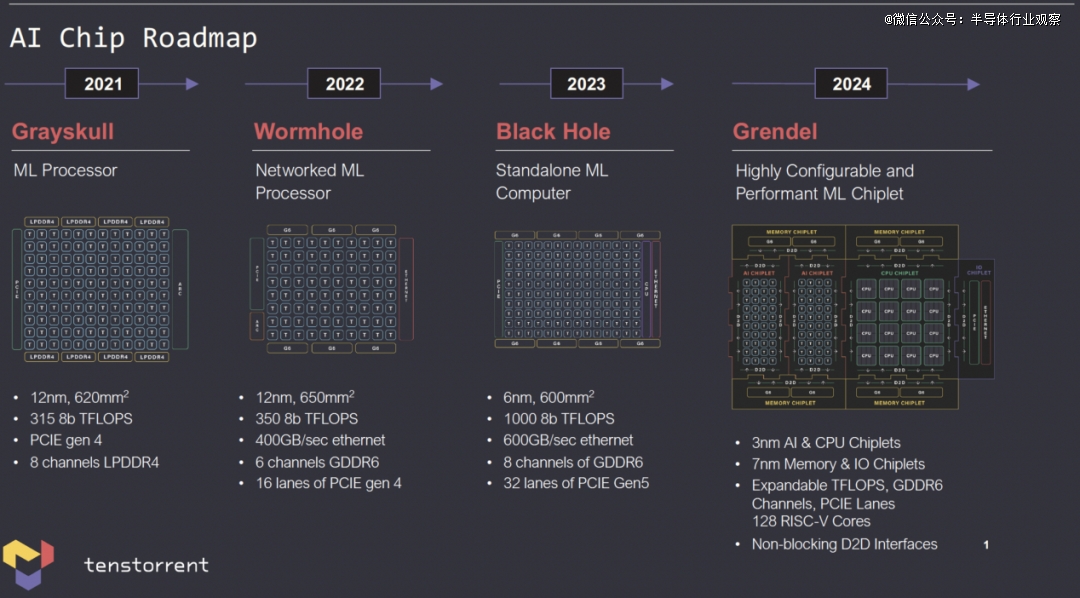Click the 'PCIE gen 4' bullet under Grayskull
The width and height of the screenshot is (1080, 598).
pos(65,440)
